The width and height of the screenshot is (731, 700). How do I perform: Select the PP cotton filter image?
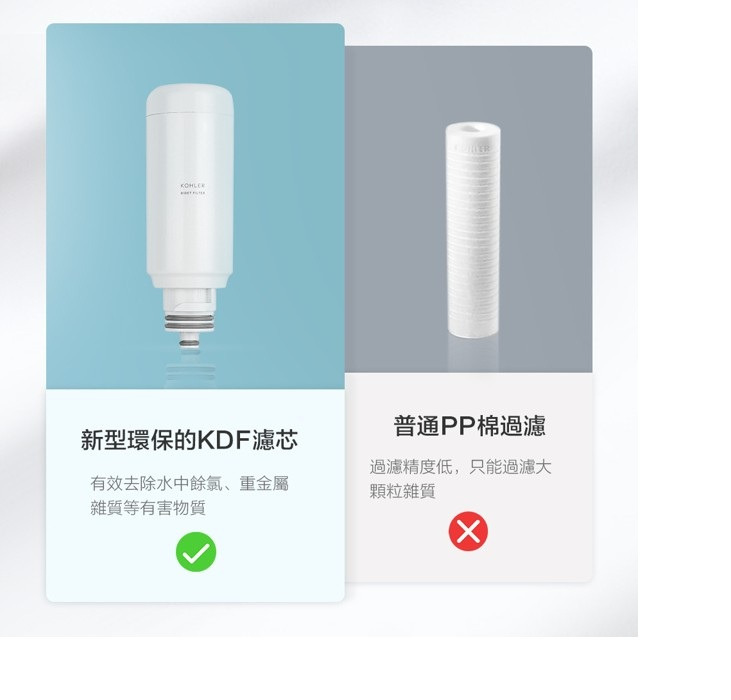point(473,230)
